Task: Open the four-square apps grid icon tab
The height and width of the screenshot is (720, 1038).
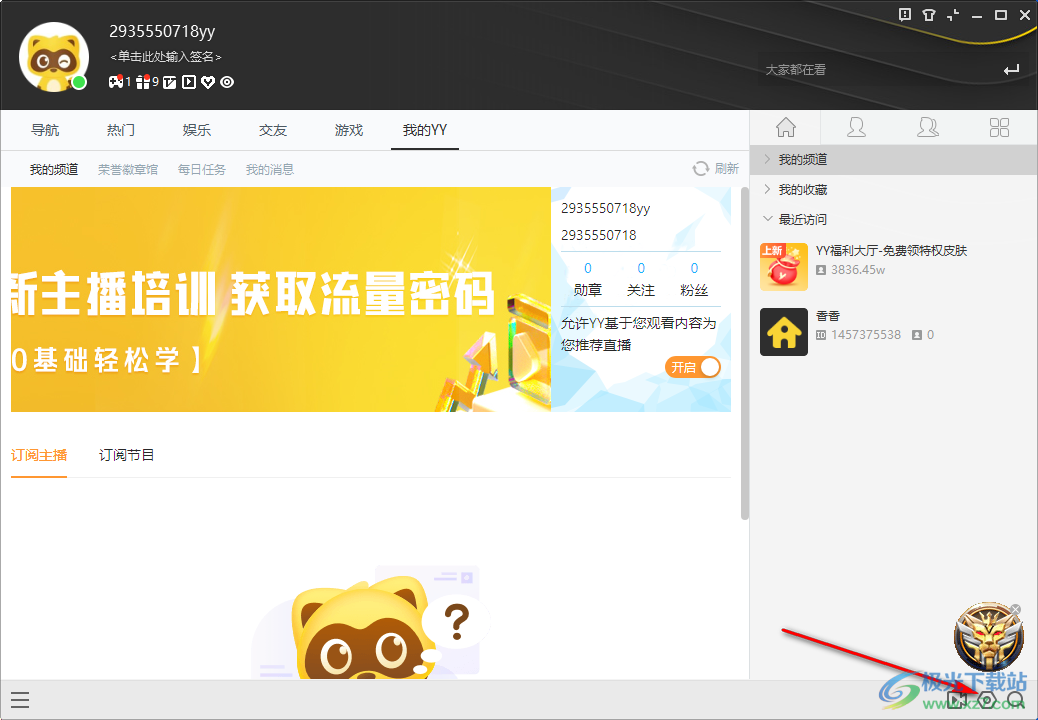Action: click(1000, 127)
